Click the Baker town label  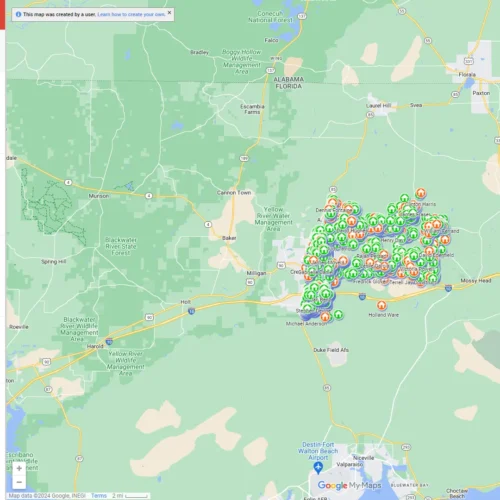coord(229,238)
